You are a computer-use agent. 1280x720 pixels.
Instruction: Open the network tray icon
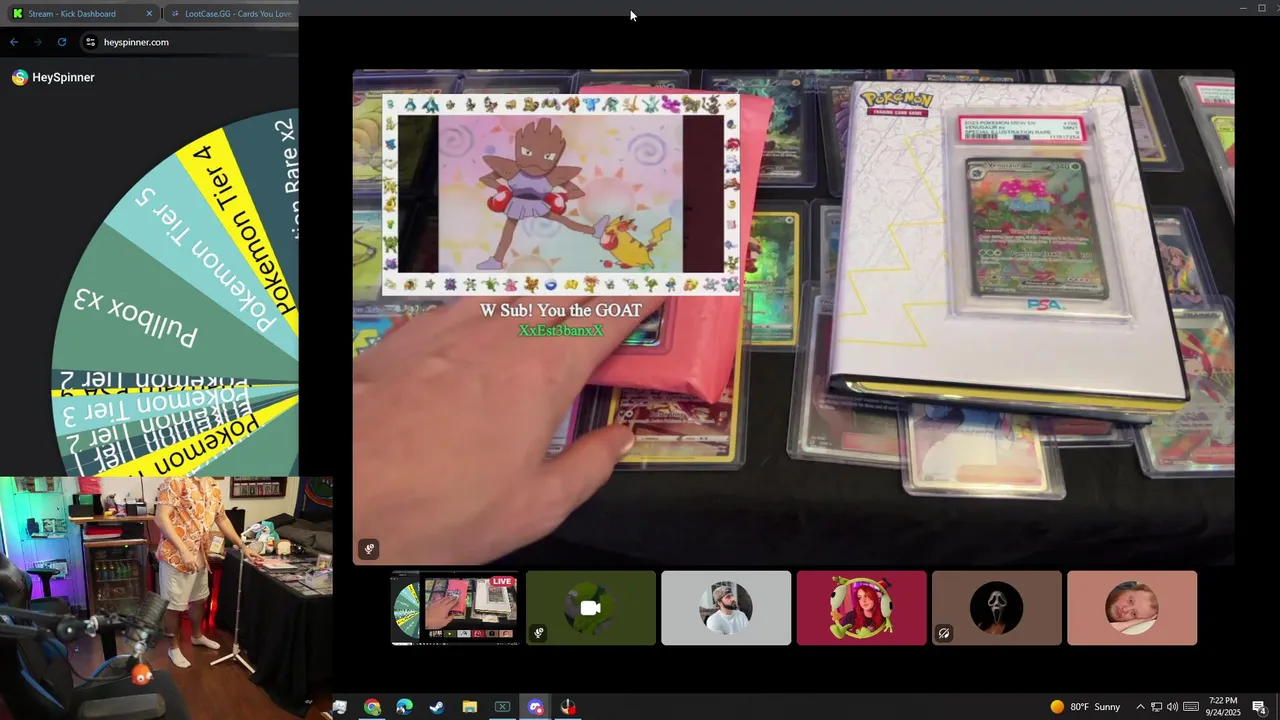pos(1156,707)
